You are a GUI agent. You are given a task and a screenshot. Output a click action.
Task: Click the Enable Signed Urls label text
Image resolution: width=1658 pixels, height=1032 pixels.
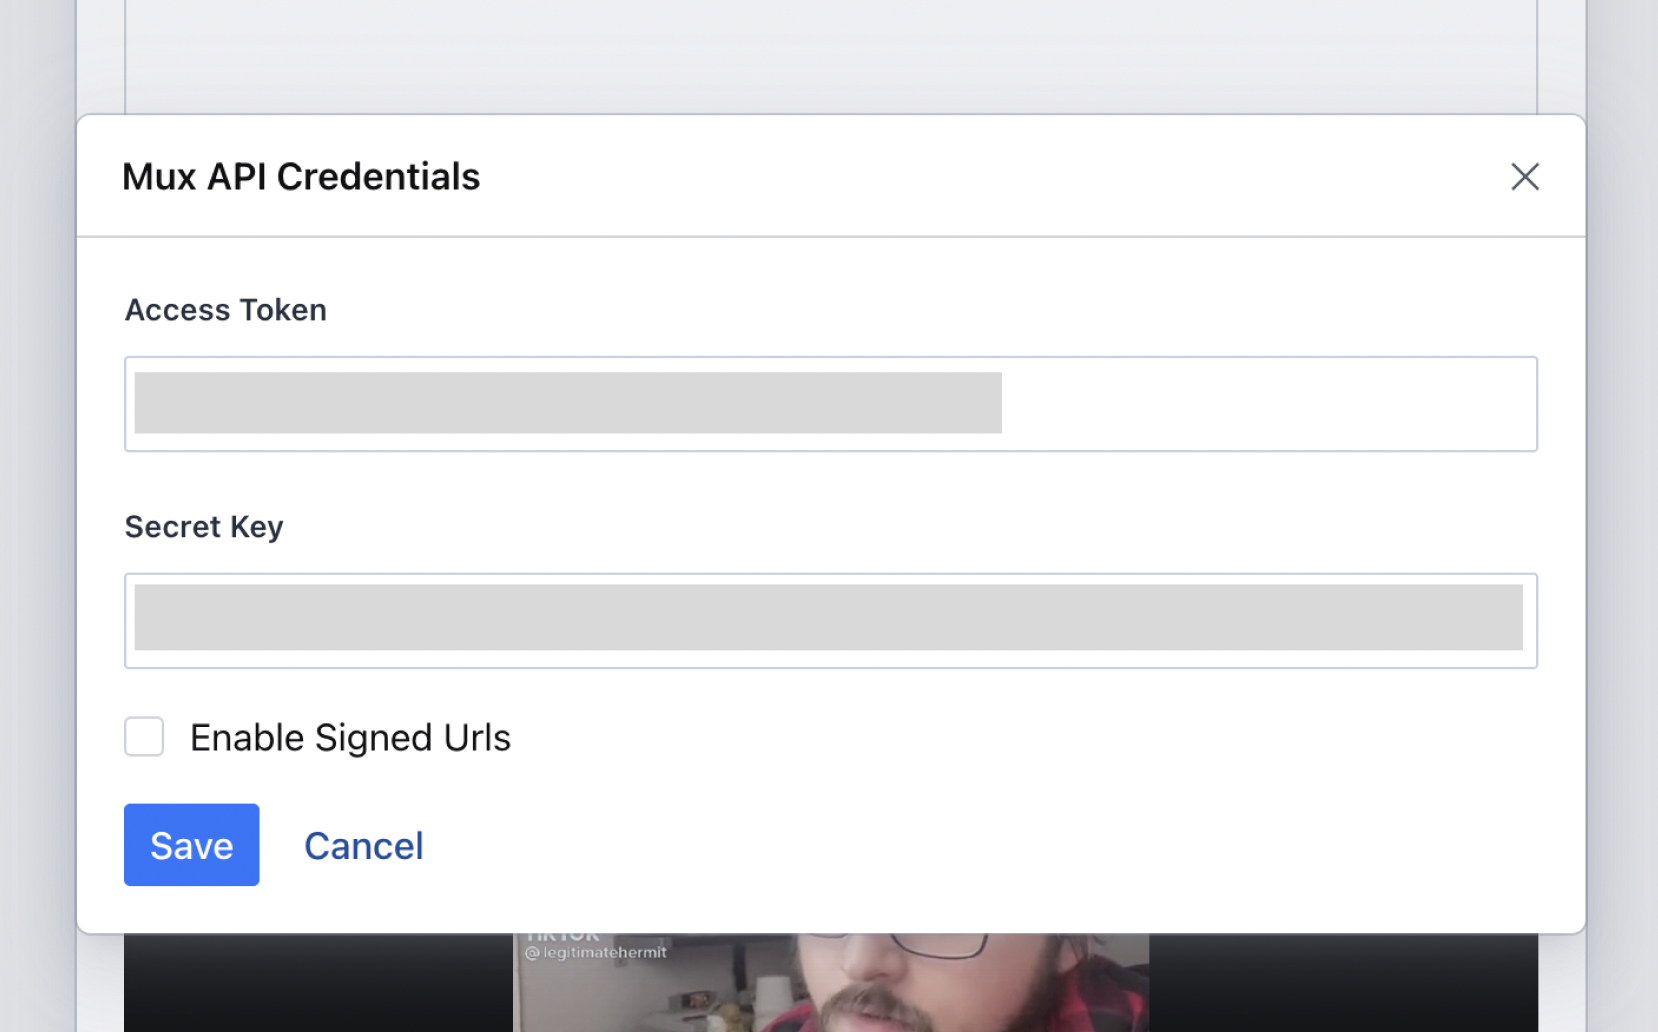click(x=350, y=738)
